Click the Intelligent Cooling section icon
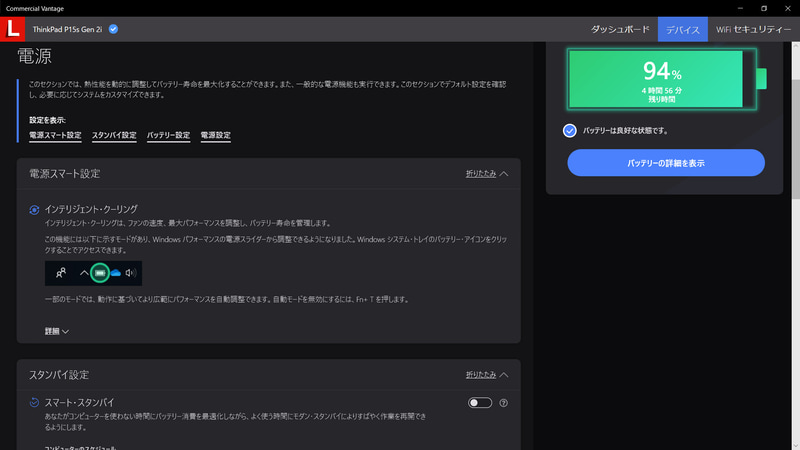The image size is (800, 450). pyautogui.click(x=34, y=210)
